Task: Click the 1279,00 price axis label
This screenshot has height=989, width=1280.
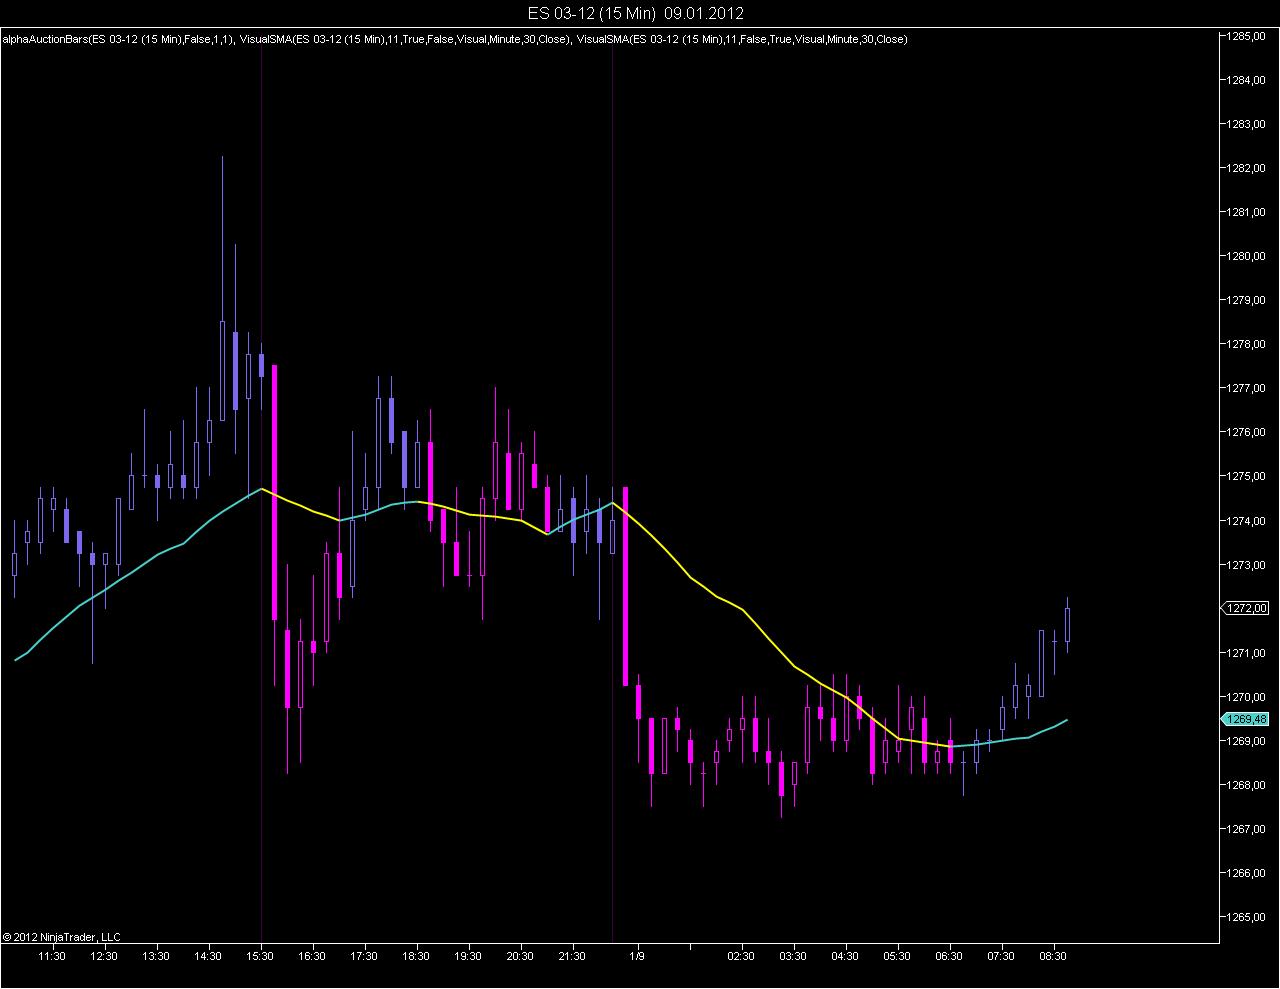Action: 1248,300
